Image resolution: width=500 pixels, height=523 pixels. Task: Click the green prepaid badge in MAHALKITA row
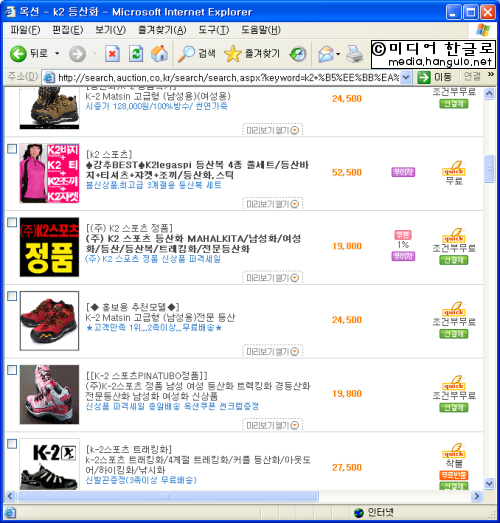click(454, 260)
